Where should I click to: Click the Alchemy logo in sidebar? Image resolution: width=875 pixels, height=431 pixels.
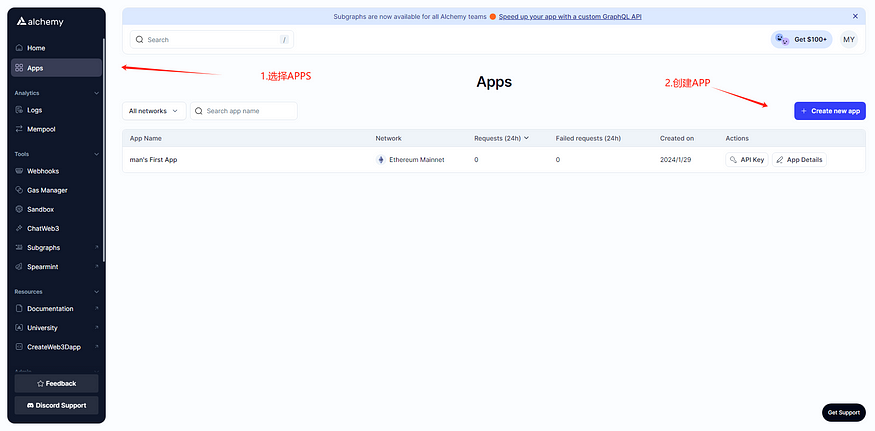tap(40, 22)
